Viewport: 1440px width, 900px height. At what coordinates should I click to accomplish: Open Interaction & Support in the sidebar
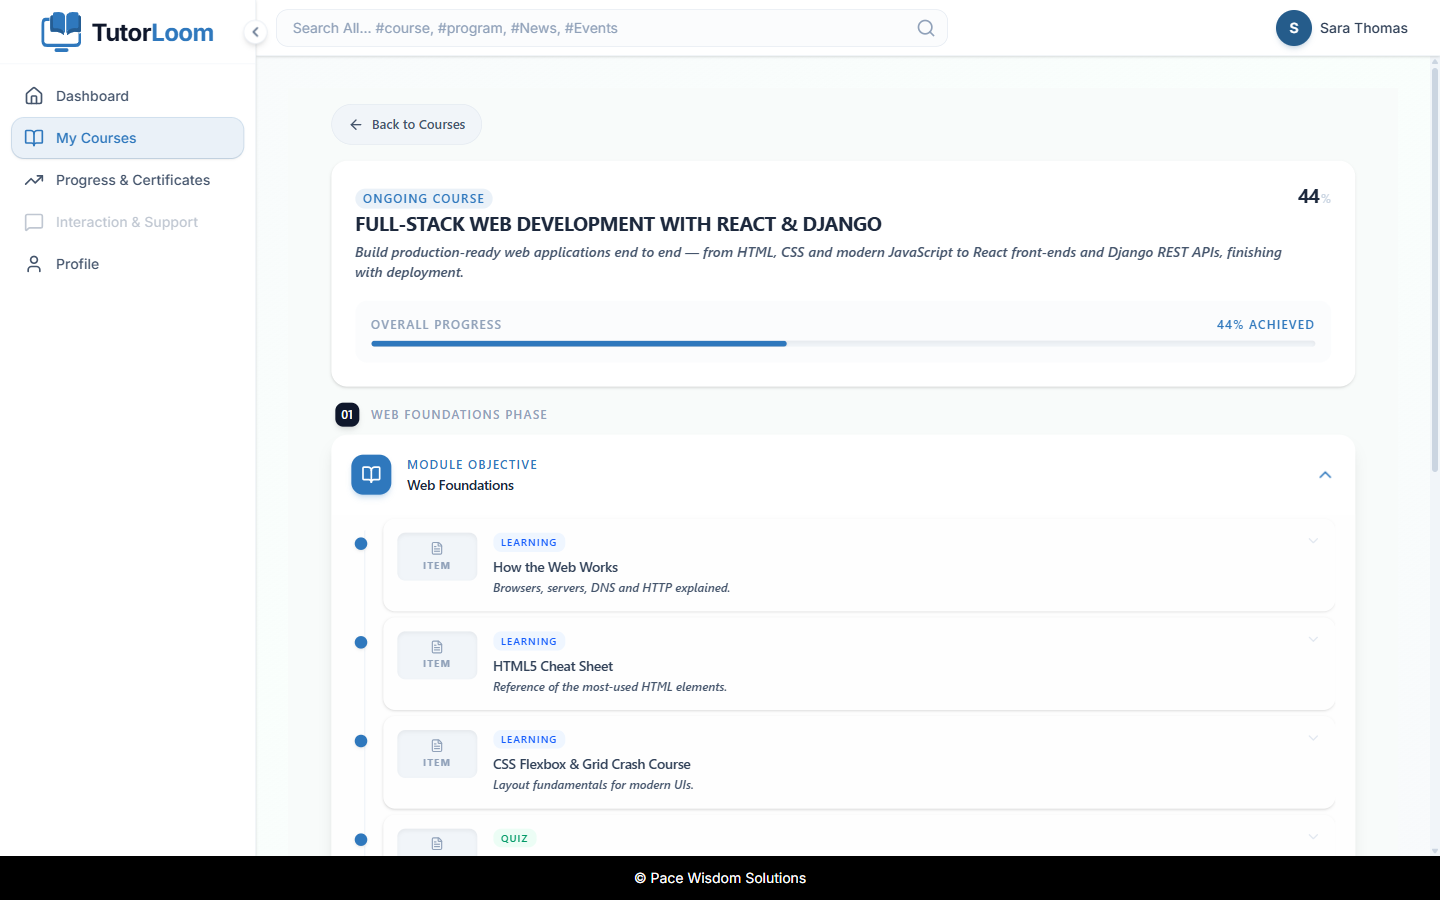(x=128, y=222)
